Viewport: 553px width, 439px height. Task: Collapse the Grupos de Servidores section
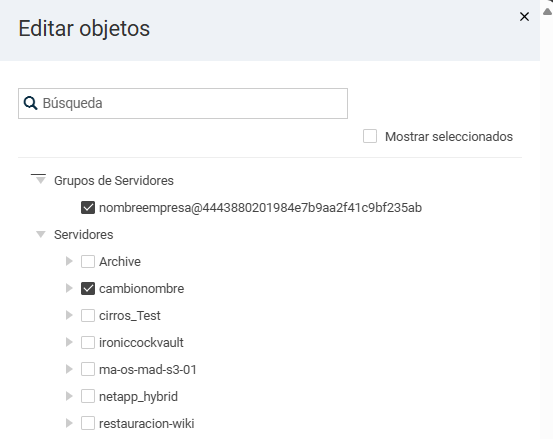(40, 180)
